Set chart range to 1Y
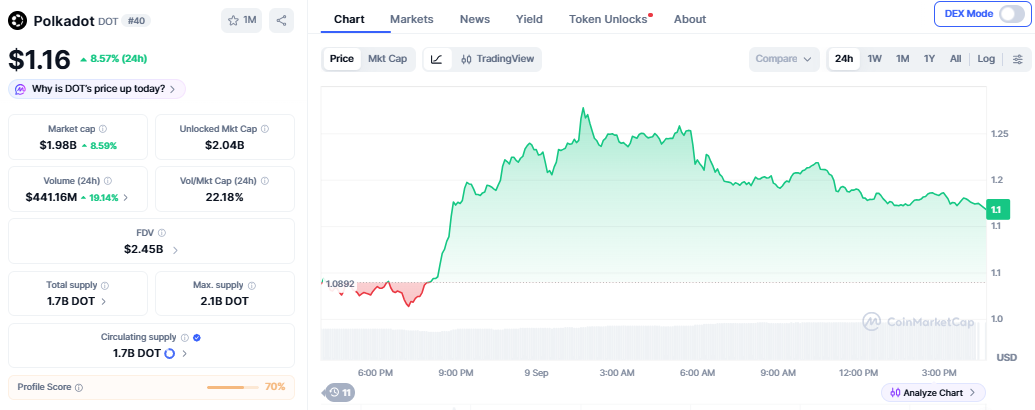1035x410 pixels. pyautogui.click(x=929, y=59)
